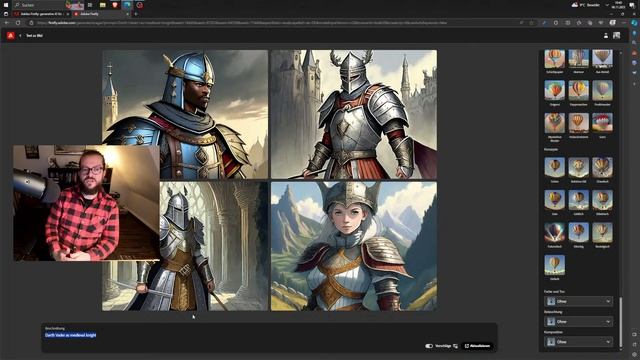Open Task View from the taskbar
Image resolution: width=640 pixels, height=360 pixels.
tap(90, 5)
